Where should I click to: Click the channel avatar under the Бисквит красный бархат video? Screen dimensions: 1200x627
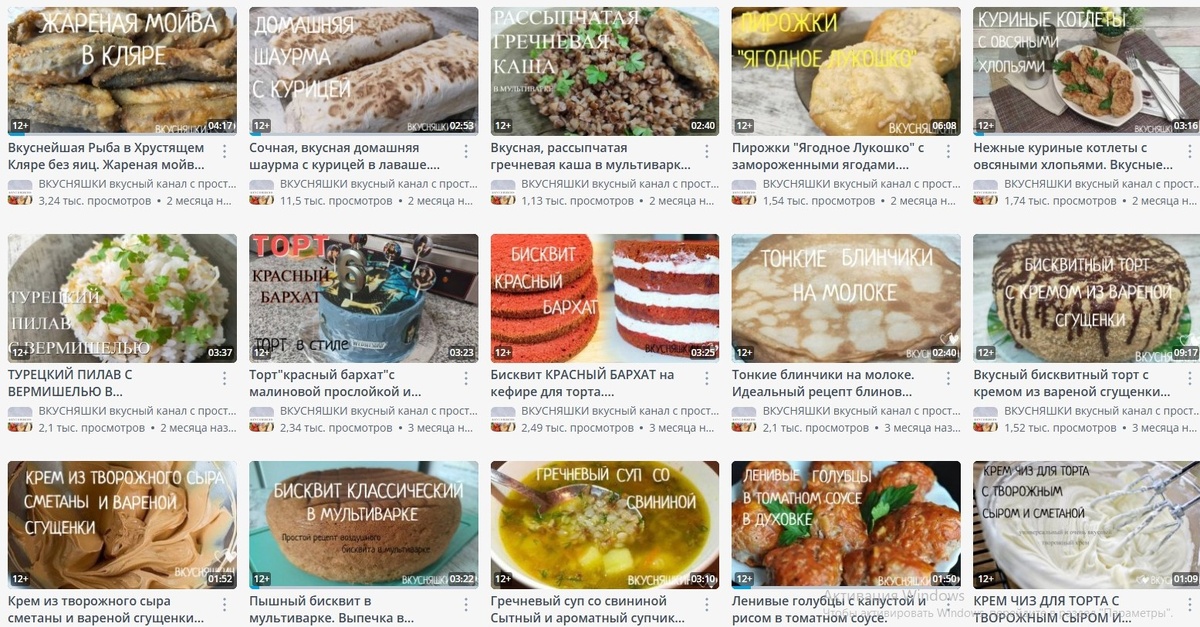click(x=503, y=419)
